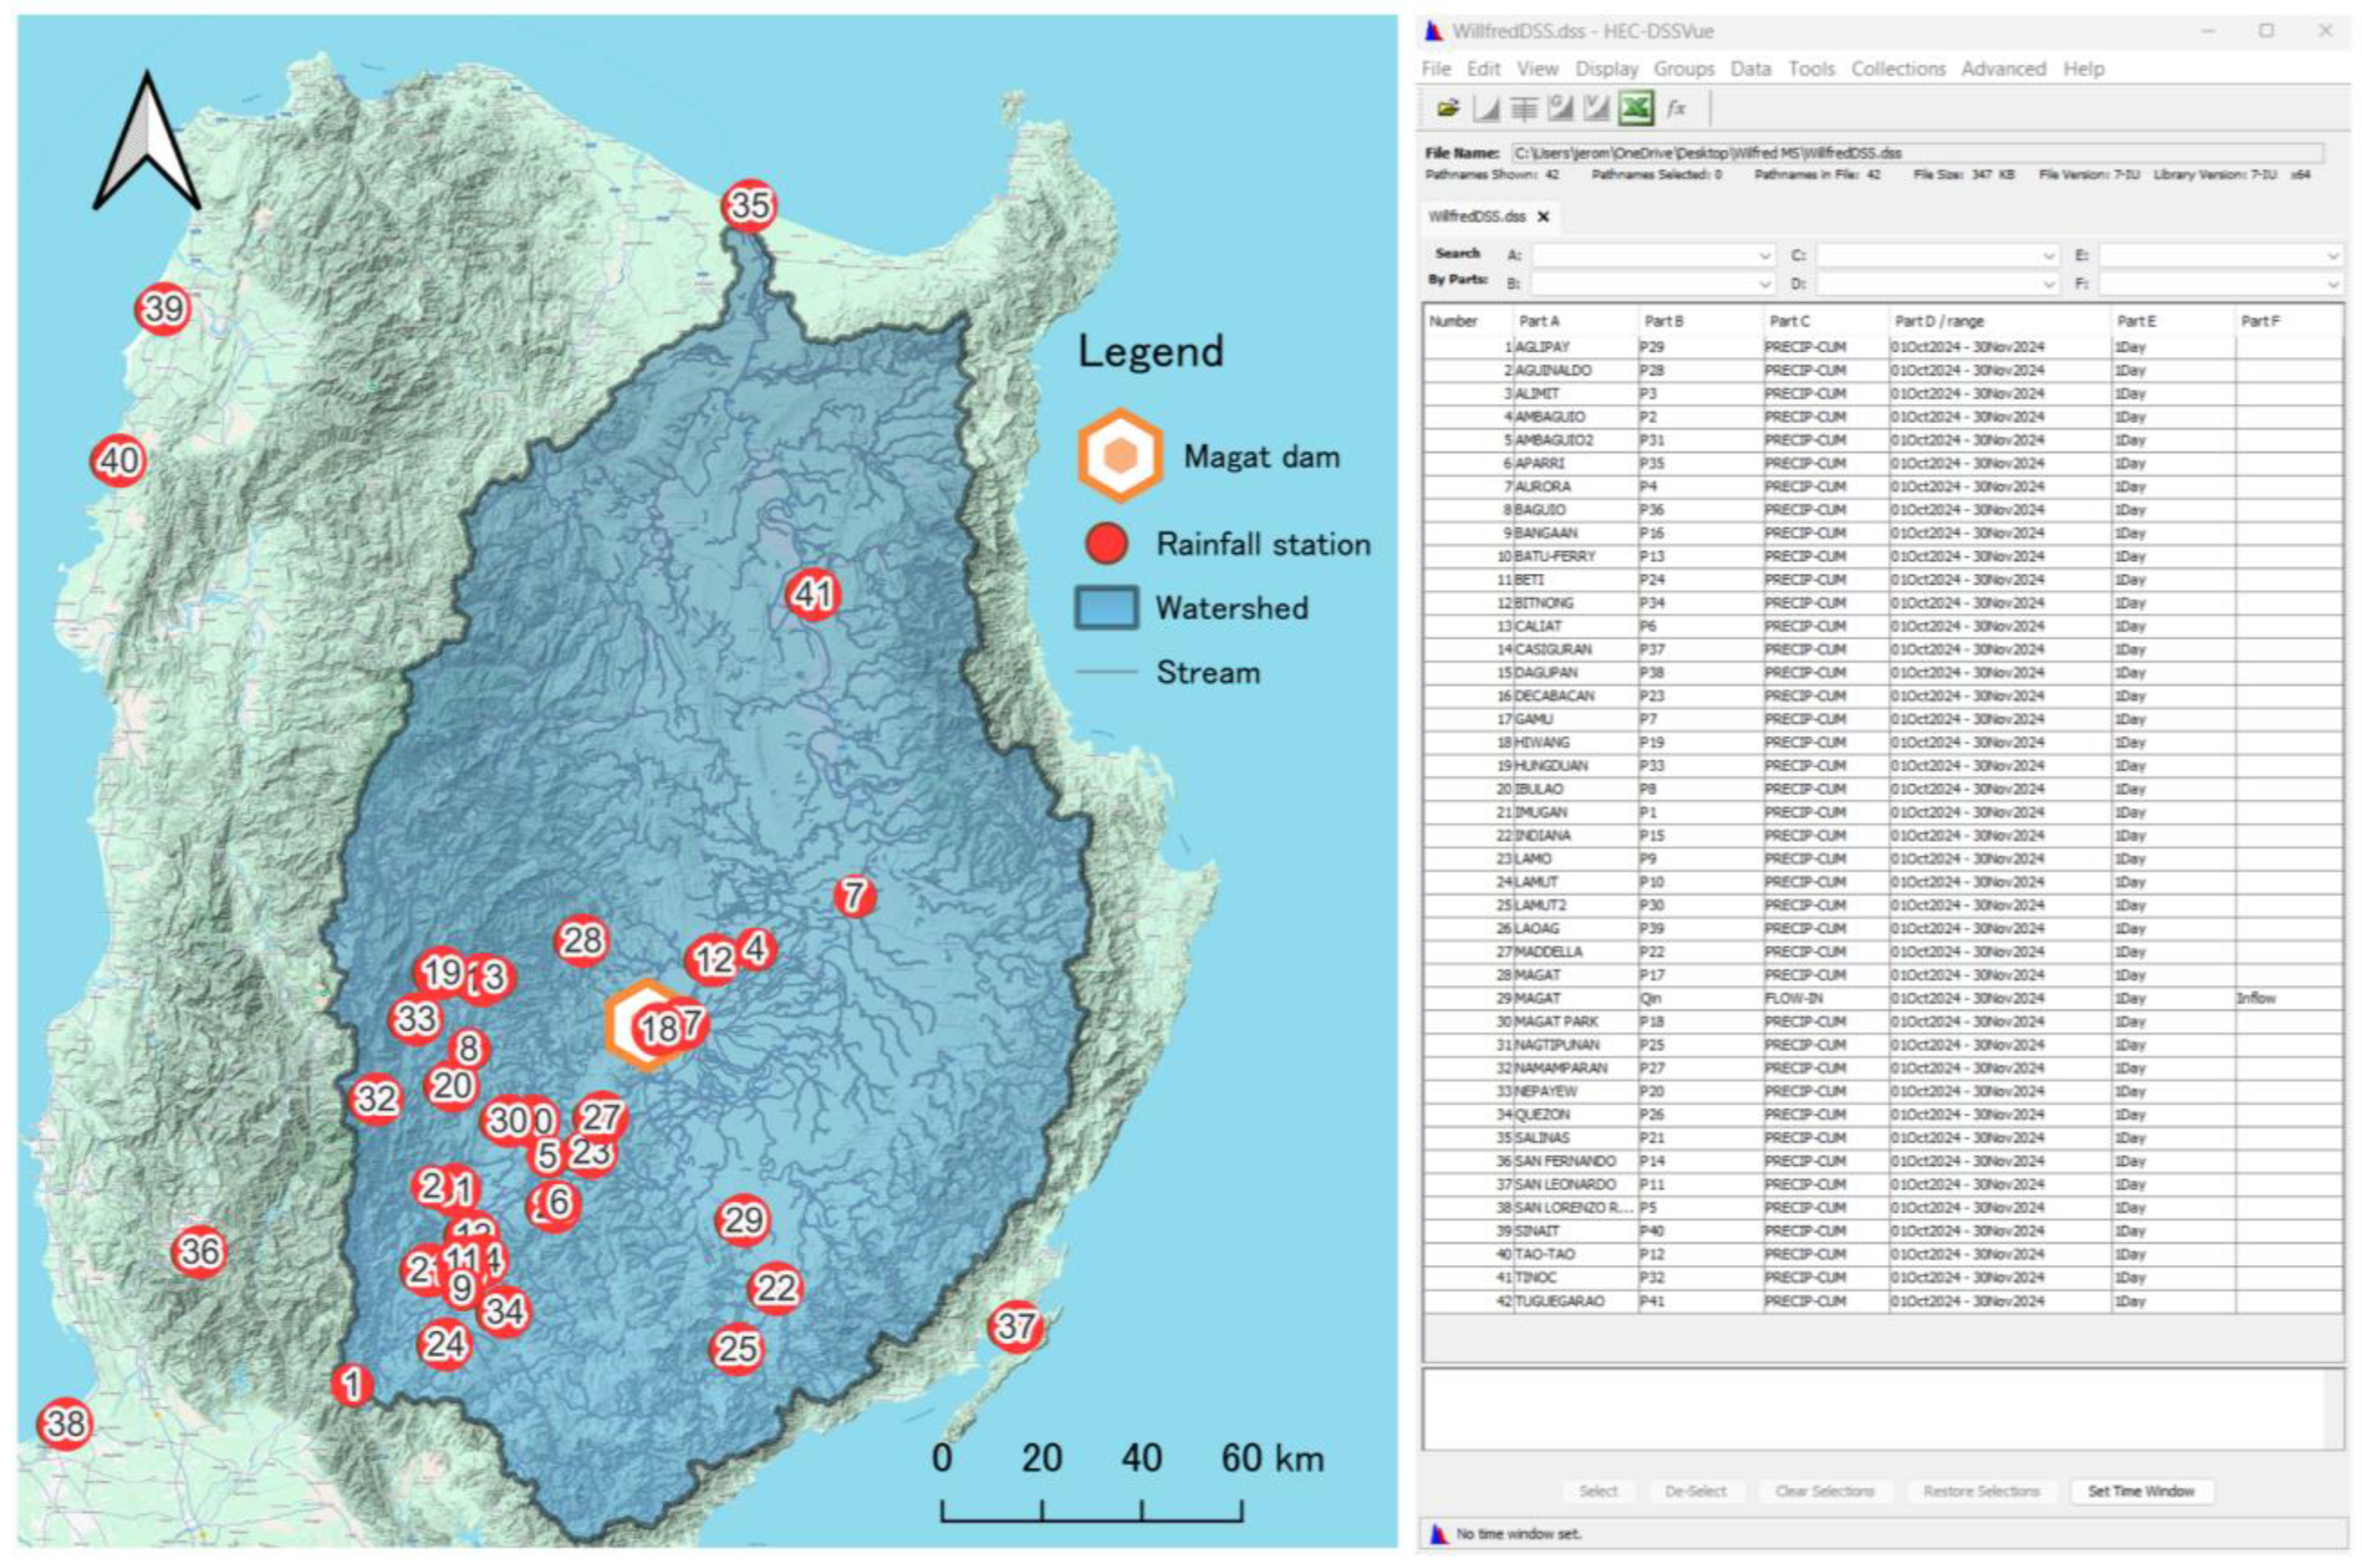
Task: Click the Excel export icon
Action: [x=1636, y=109]
